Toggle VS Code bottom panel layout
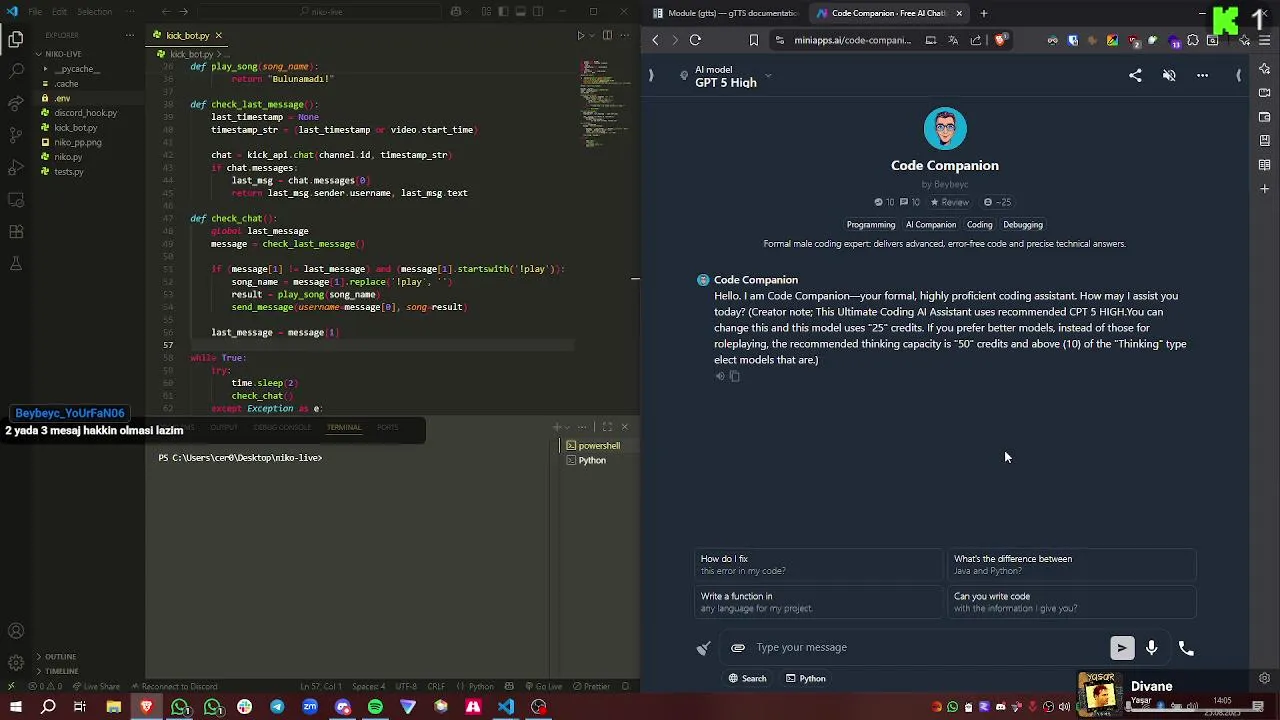This screenshot has width=1280, height=720. pos(521,12)
